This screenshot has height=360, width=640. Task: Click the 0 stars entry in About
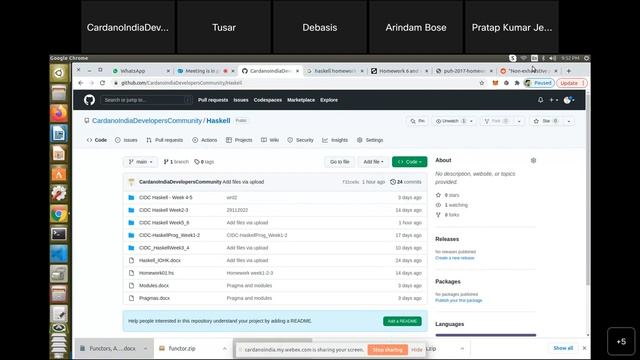pos(447,195)
